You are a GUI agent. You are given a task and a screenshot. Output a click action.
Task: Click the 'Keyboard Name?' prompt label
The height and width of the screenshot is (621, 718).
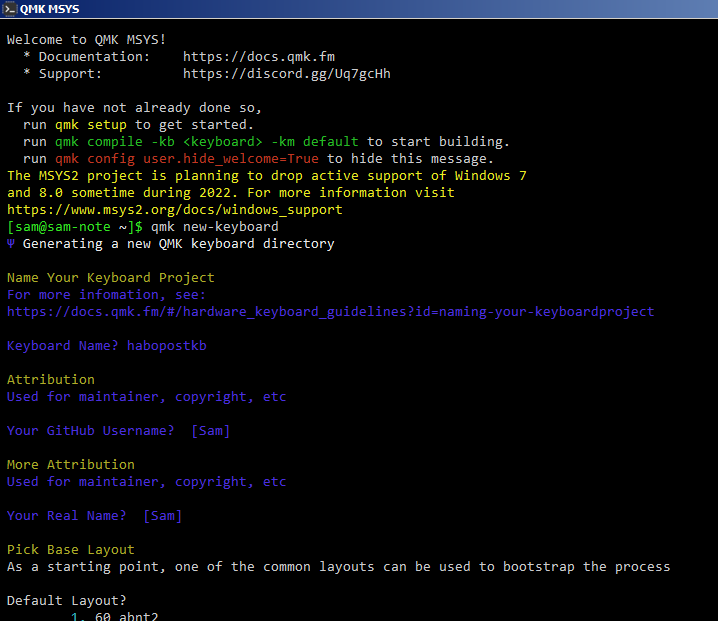62,346
